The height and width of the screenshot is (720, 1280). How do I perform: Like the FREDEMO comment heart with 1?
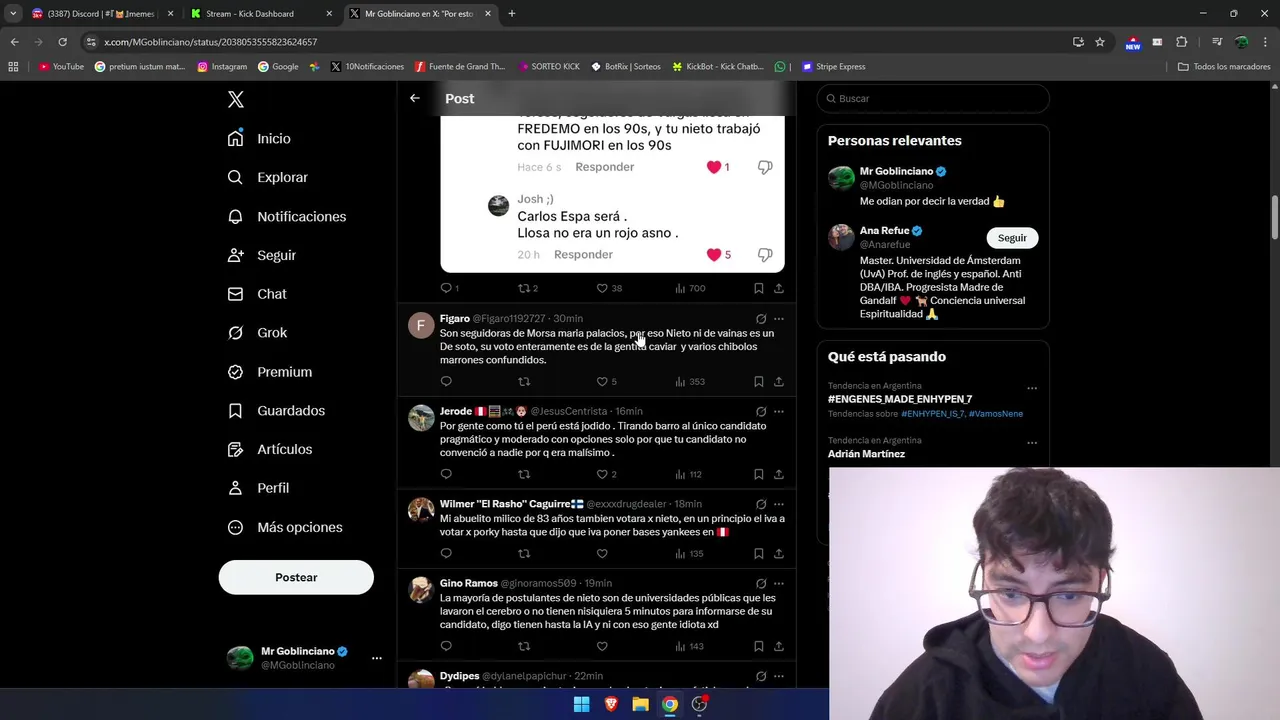[714, 167]
